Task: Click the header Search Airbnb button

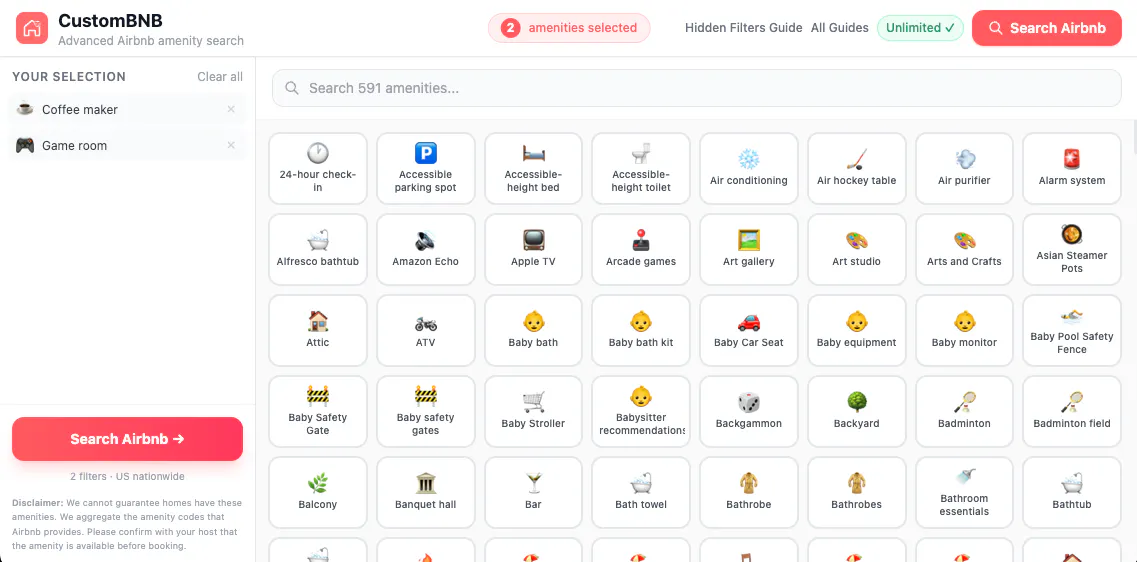Action: tap(1046, 28)
